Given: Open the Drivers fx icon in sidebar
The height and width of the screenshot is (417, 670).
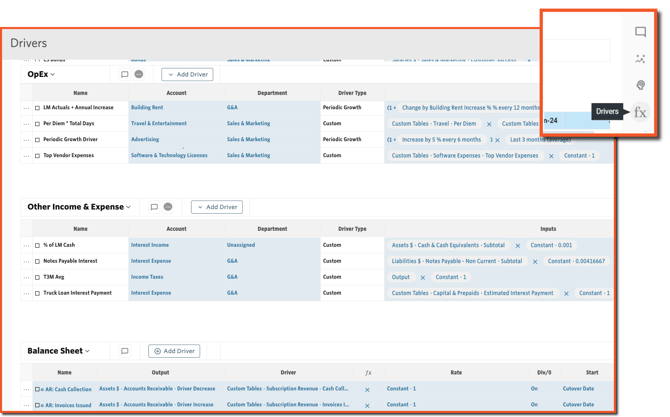Looking at the screenshot, I should (x=640, y=113).
